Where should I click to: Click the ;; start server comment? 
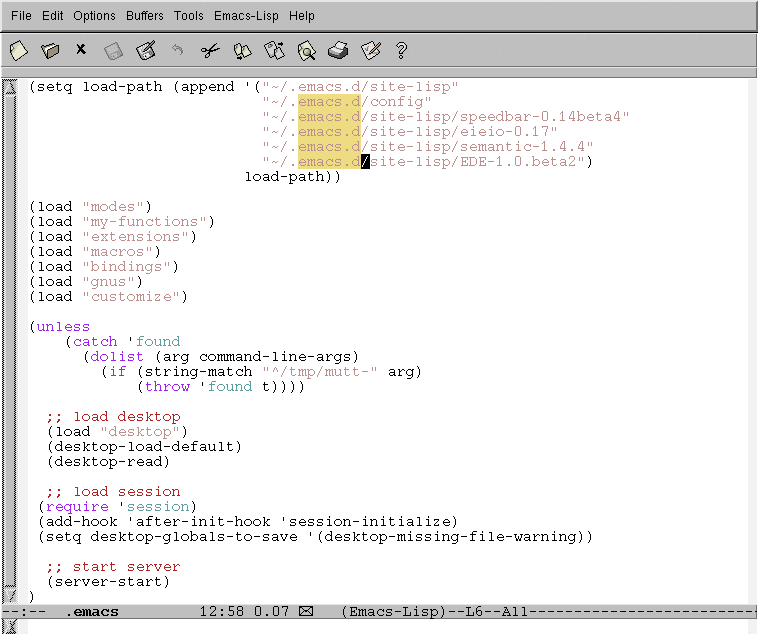[x=114, y=566]
